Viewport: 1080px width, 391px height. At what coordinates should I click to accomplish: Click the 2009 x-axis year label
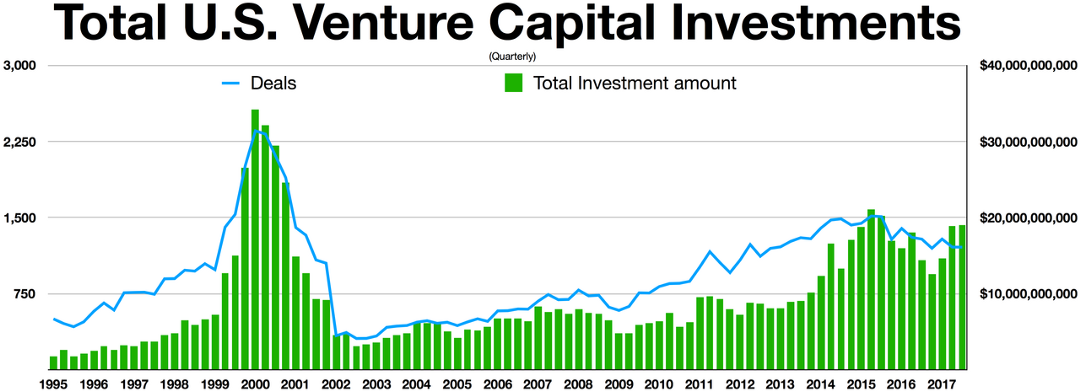point(618,384)
